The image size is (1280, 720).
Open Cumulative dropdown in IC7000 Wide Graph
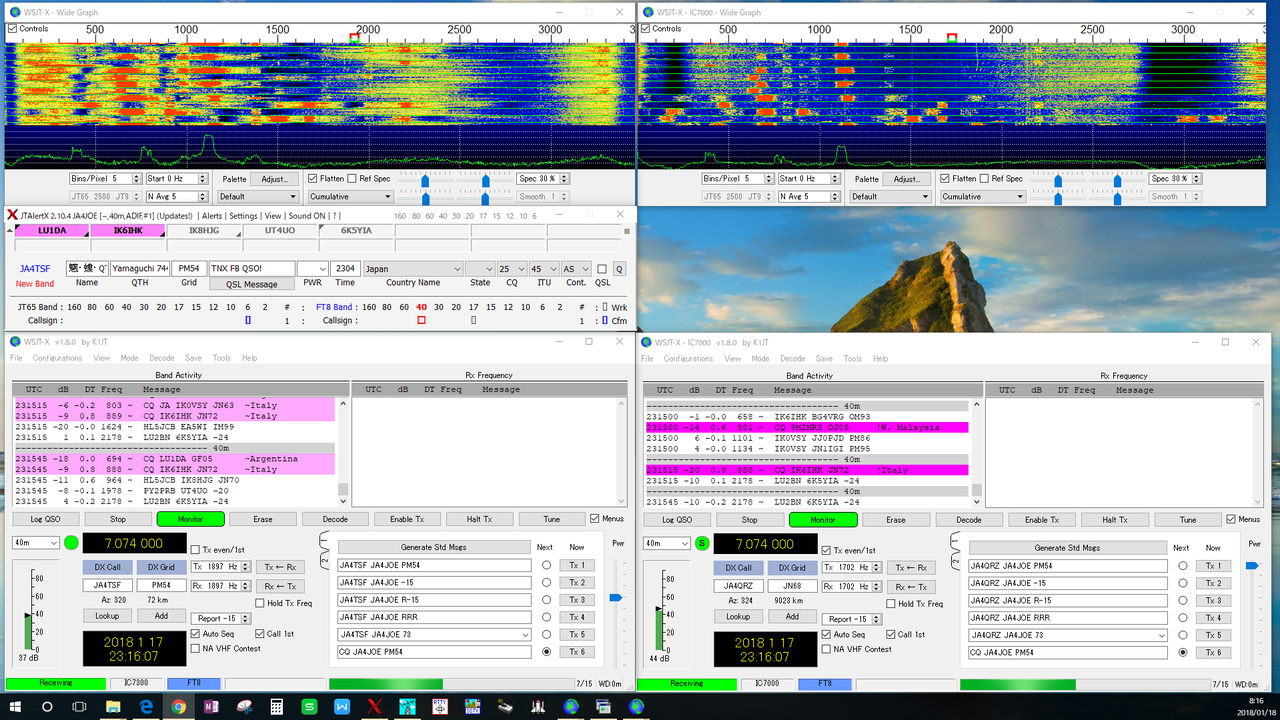click(x=982, y=197)
